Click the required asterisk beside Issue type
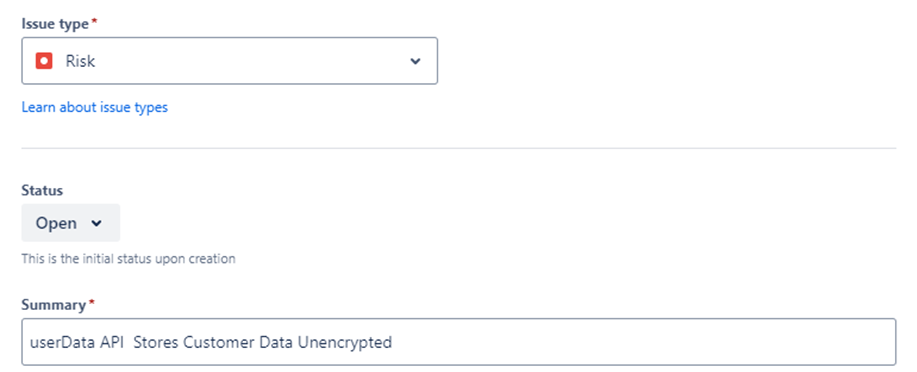917x372 pixels. point(94,22)
